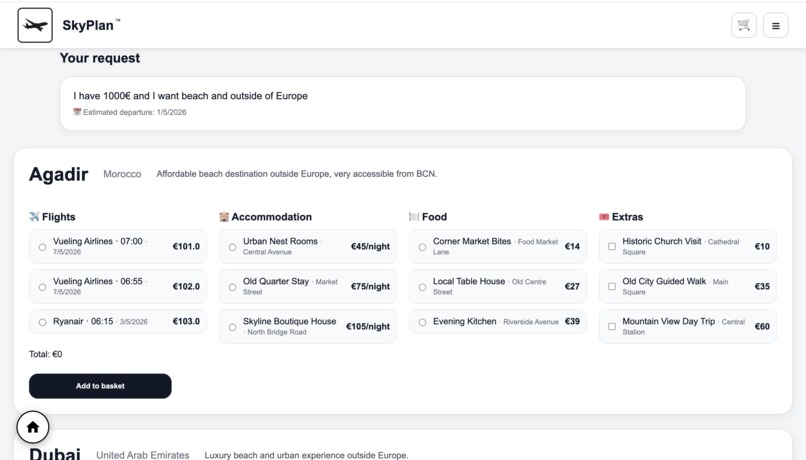Click the calendar icon beside estimated departure
The image size is (806, 460).
pos(77,112)
